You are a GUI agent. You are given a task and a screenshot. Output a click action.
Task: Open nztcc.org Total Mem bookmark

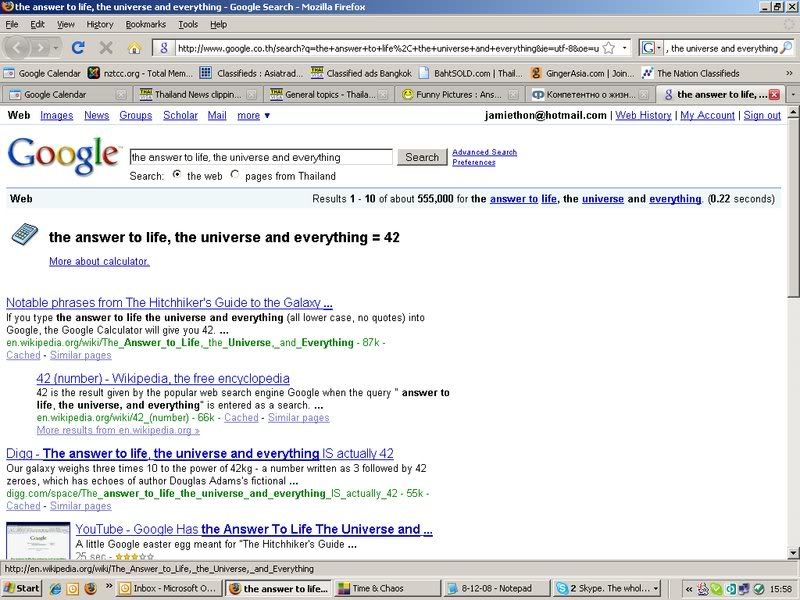click(x=140, y=73)
